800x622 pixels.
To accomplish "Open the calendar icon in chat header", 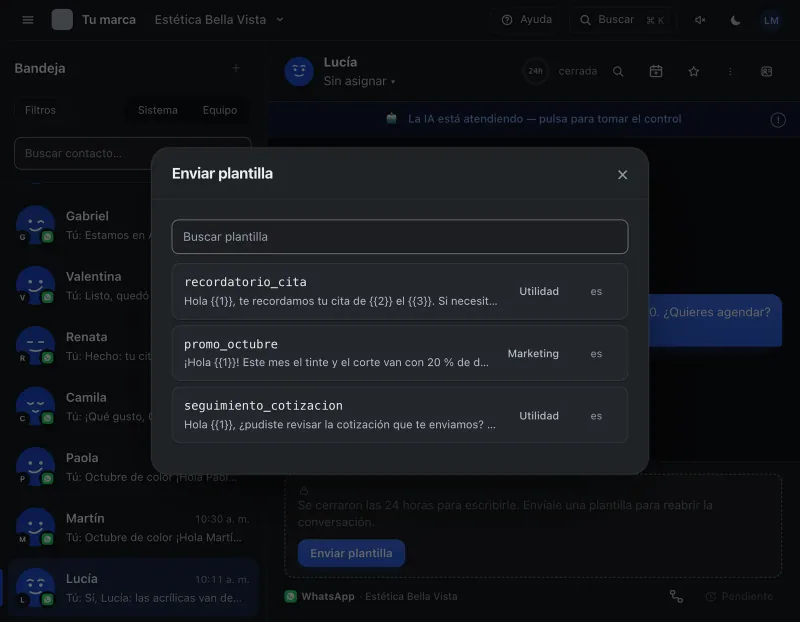I will pyautogui.click(x=656, y=71).
